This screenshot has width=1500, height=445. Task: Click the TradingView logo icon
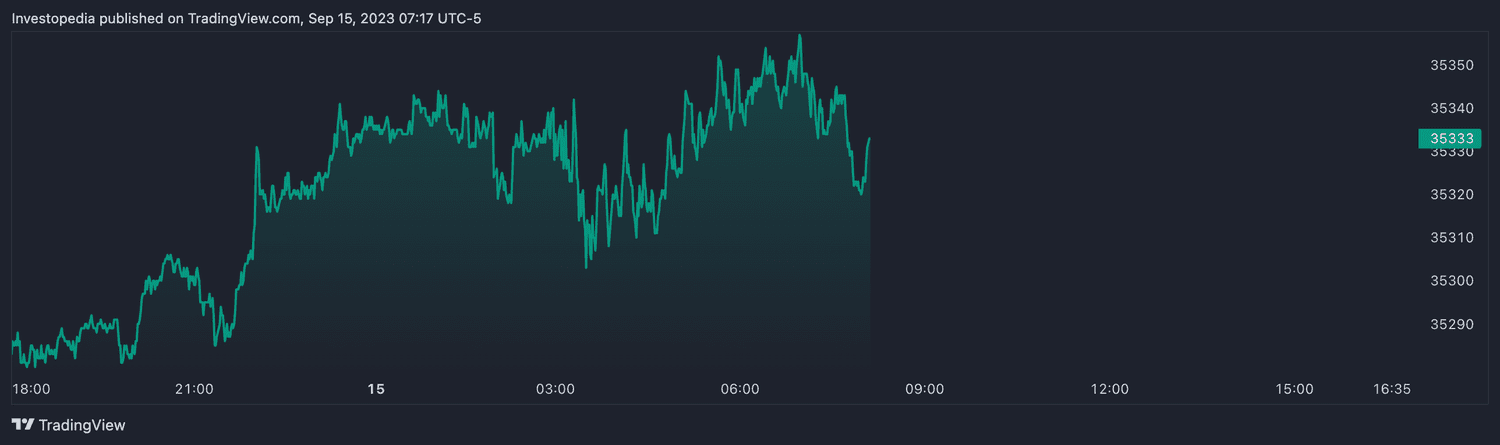coord(22,425)
